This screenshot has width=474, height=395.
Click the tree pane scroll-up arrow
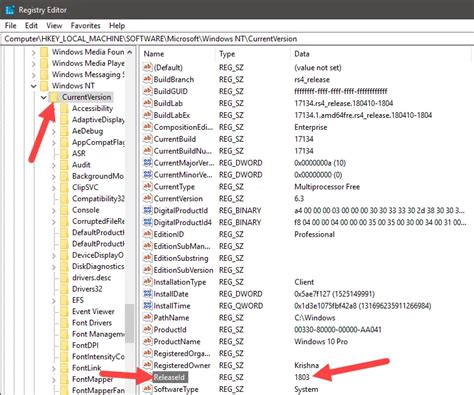click(130, 52)
